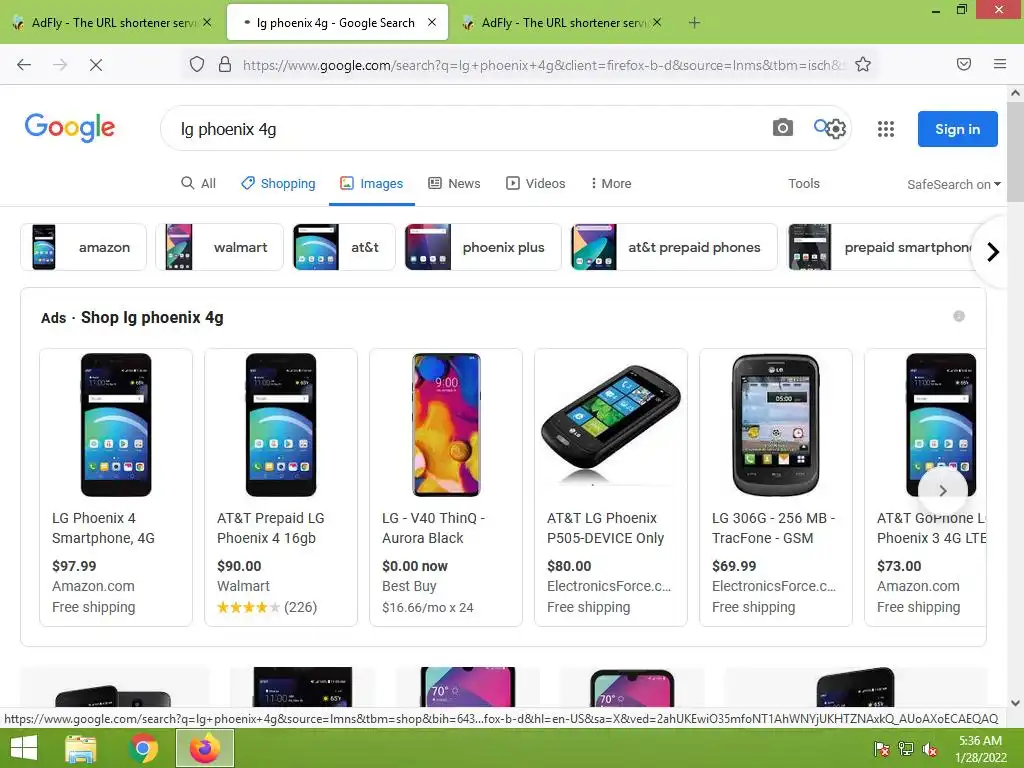Screen dimensions: 1024x768
Task: View site security padlock info
Action: point(225,65)
